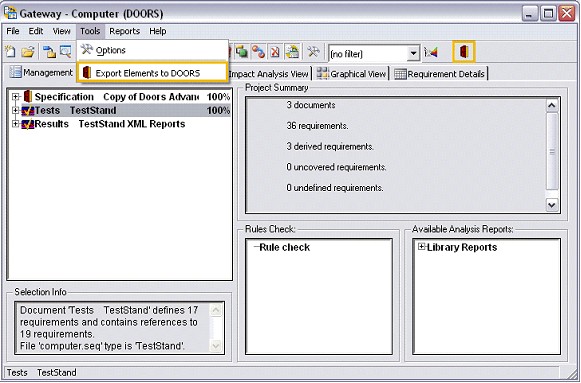Click the '3 derived requirements.' line
Viewport: 581px width, 383px height.
click(x=330, y=147)
